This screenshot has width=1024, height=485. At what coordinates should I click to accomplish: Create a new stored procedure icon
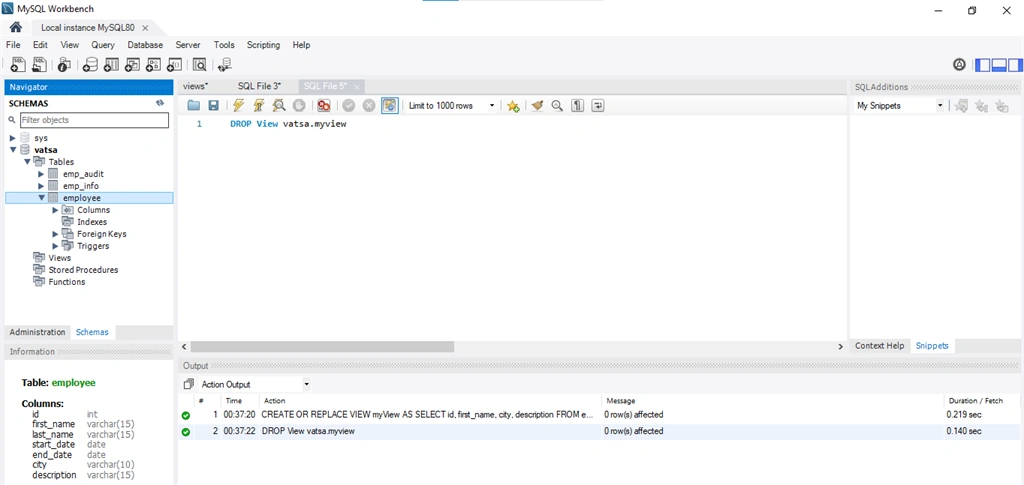coord(153,64)
